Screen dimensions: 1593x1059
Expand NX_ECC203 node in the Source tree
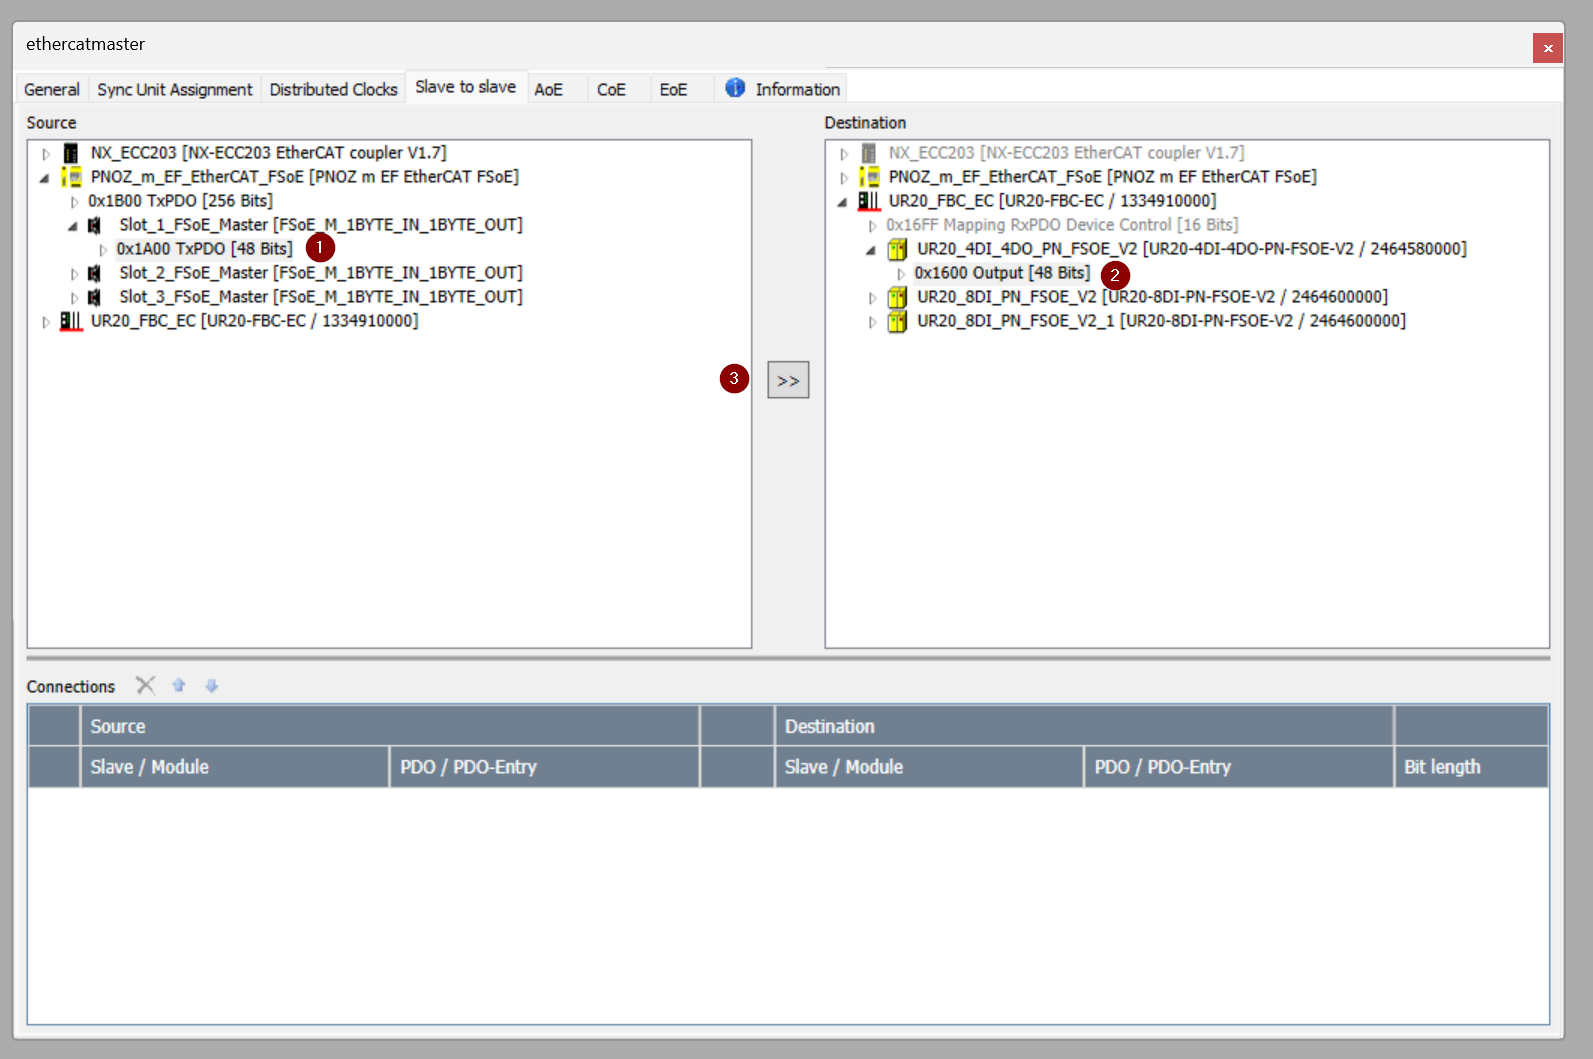[x=46, y=154]
